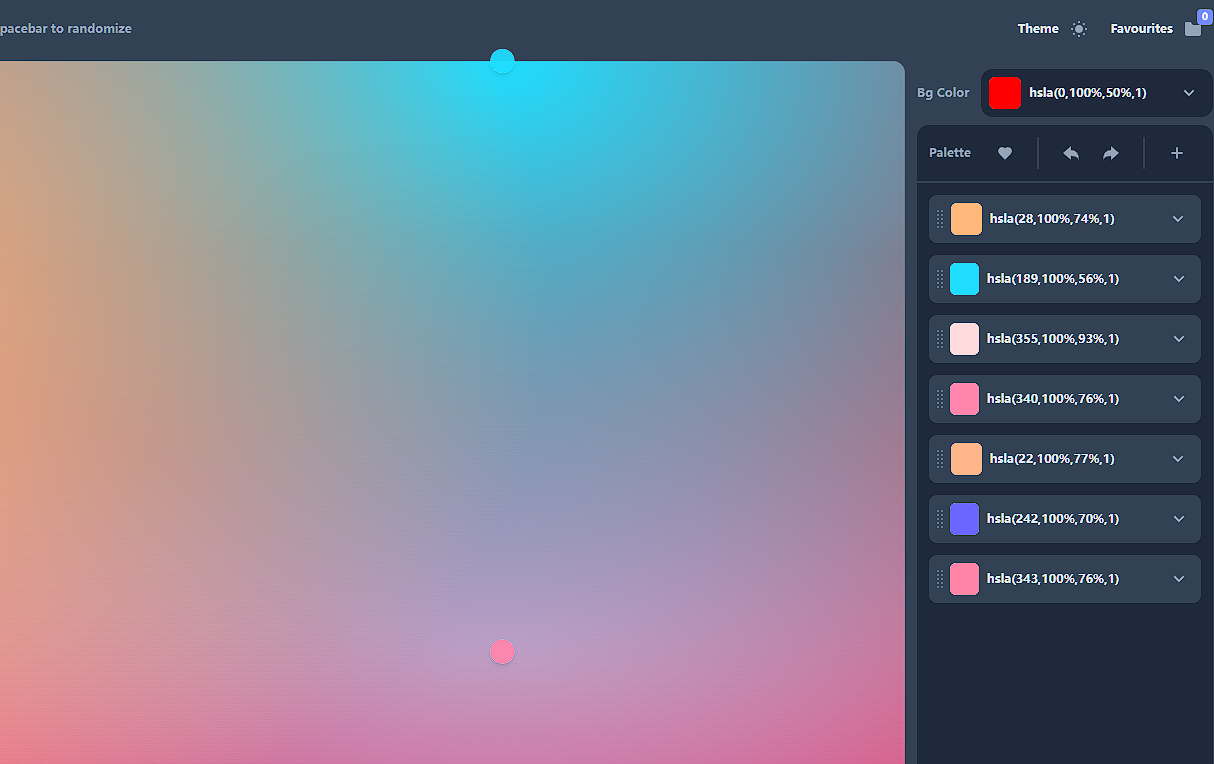1214x764 pixels.
Task: Expand the hsla(343,100%,76%,1) color row
Action: [x=1179, y=579]
